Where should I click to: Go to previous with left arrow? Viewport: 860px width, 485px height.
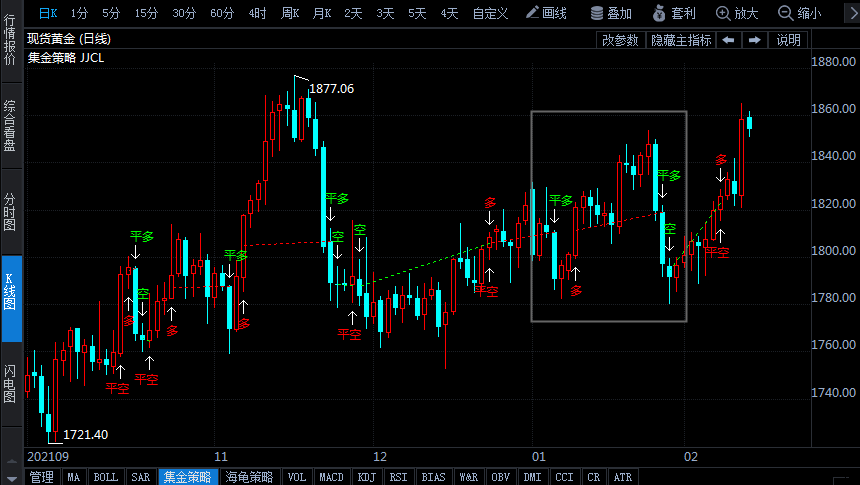tap(728, 40)
